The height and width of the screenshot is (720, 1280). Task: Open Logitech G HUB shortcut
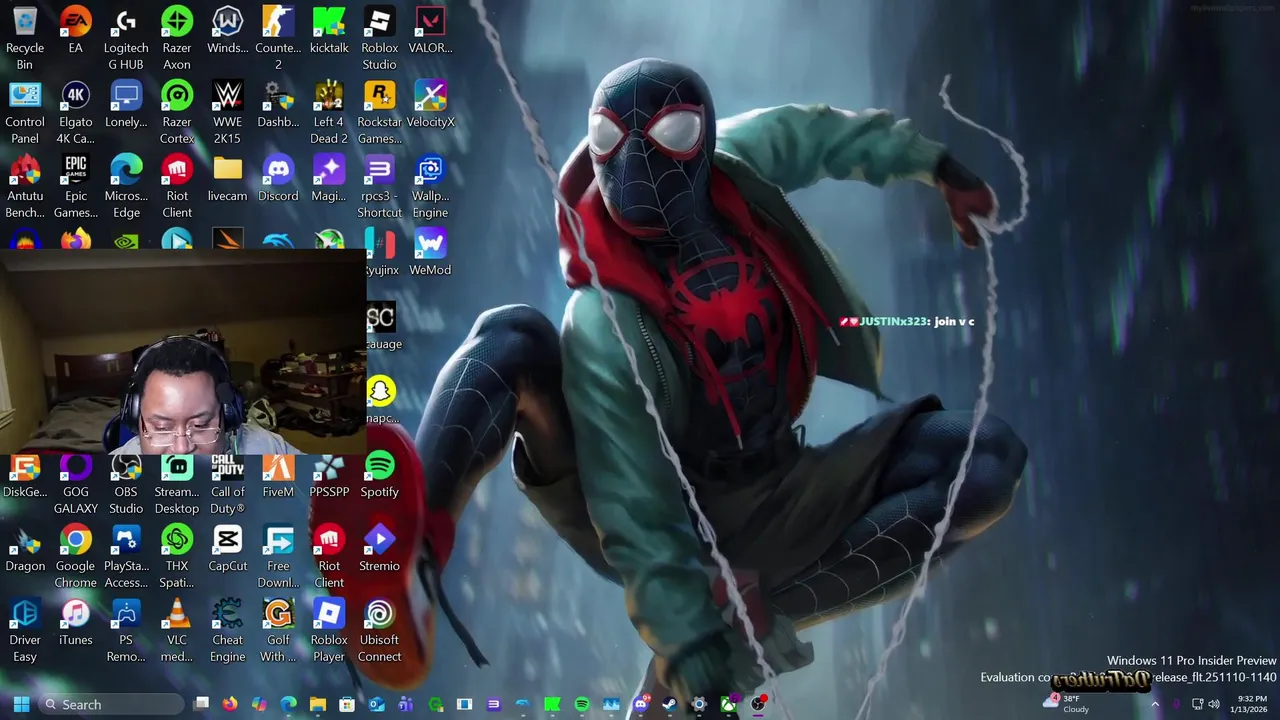(126, 39)
